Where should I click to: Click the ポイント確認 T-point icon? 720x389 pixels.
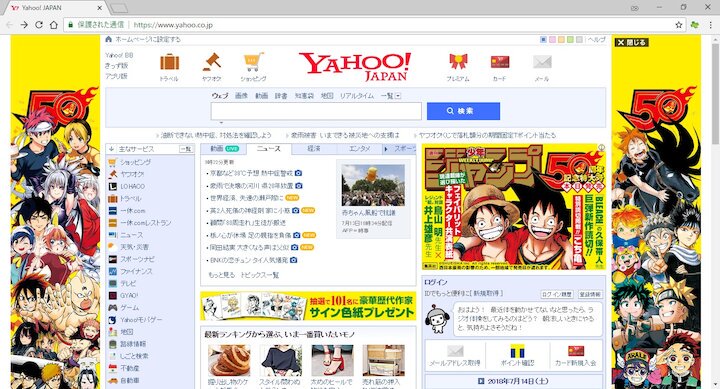tap(518, 351)
